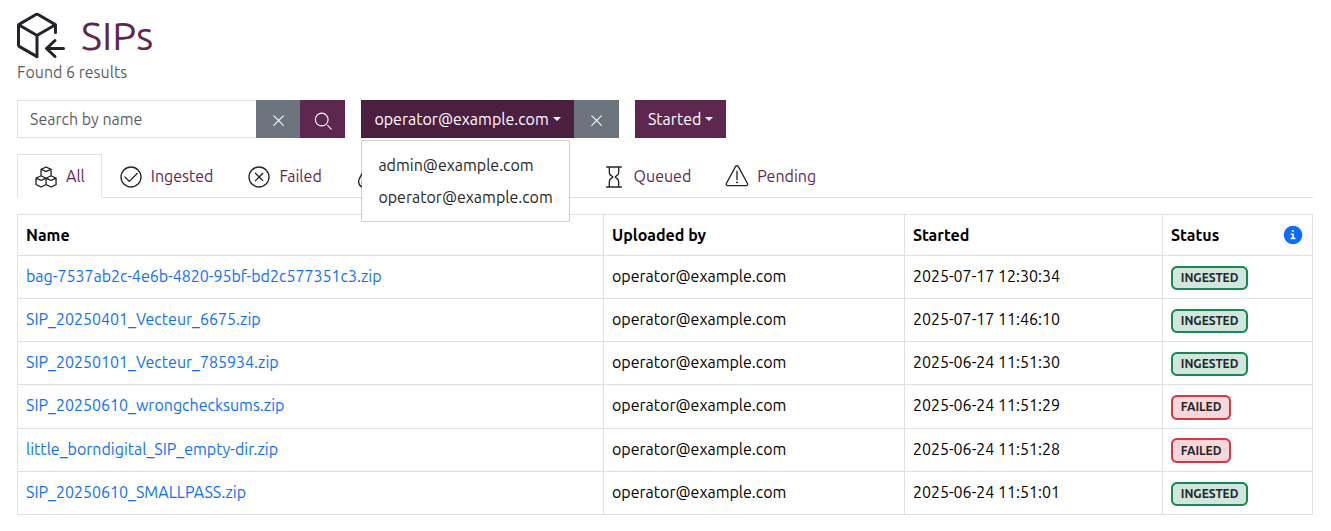Choose admin@example.com from the dropdown list
Image resolution: width=1331 pixels, height=531 pixels.
[465, 165]
